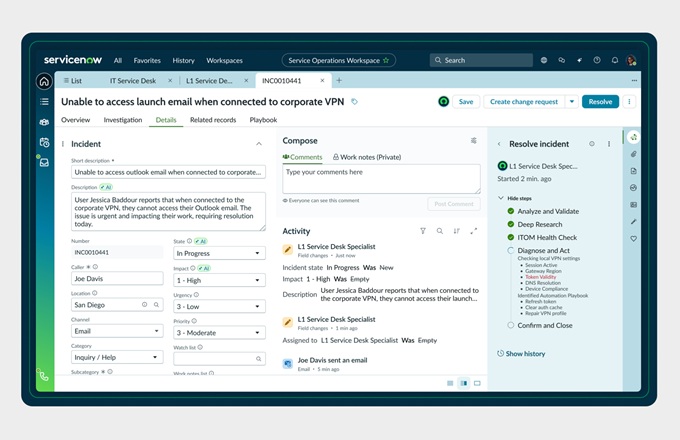Collapse the Incident section chevron
The image size is (680, 440).
click(x=259, y=144)
